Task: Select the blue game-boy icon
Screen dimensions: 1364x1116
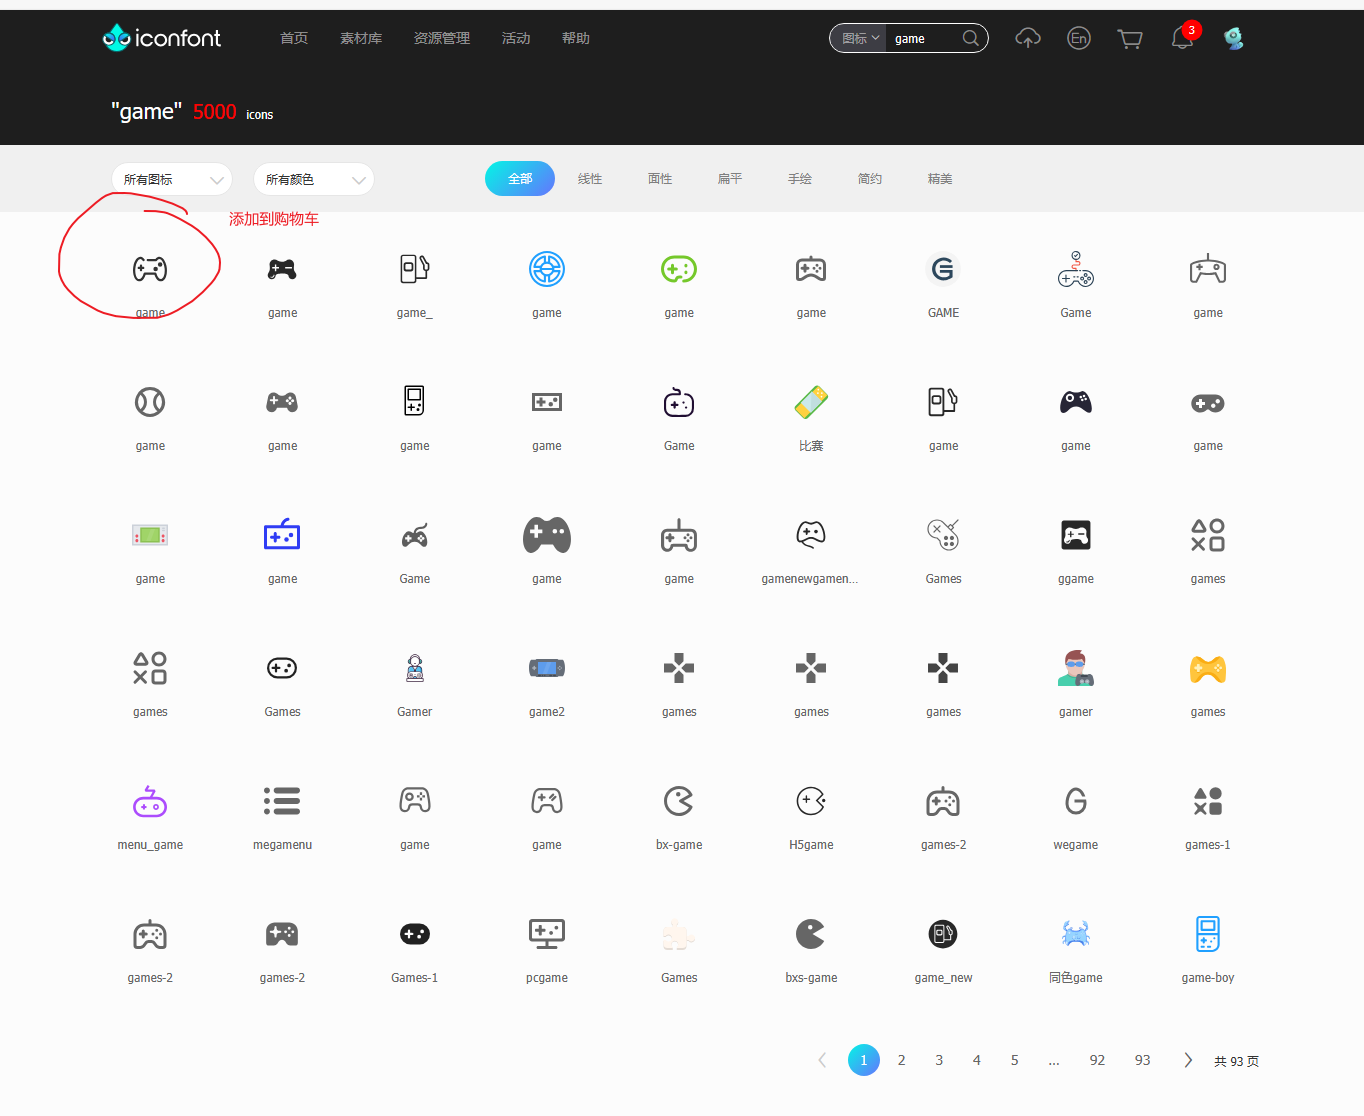Action: coord(1207,934)
